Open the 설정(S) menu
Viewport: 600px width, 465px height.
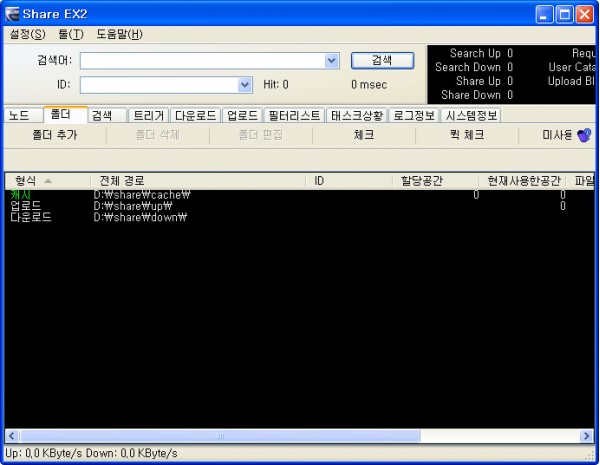point(28,34)
